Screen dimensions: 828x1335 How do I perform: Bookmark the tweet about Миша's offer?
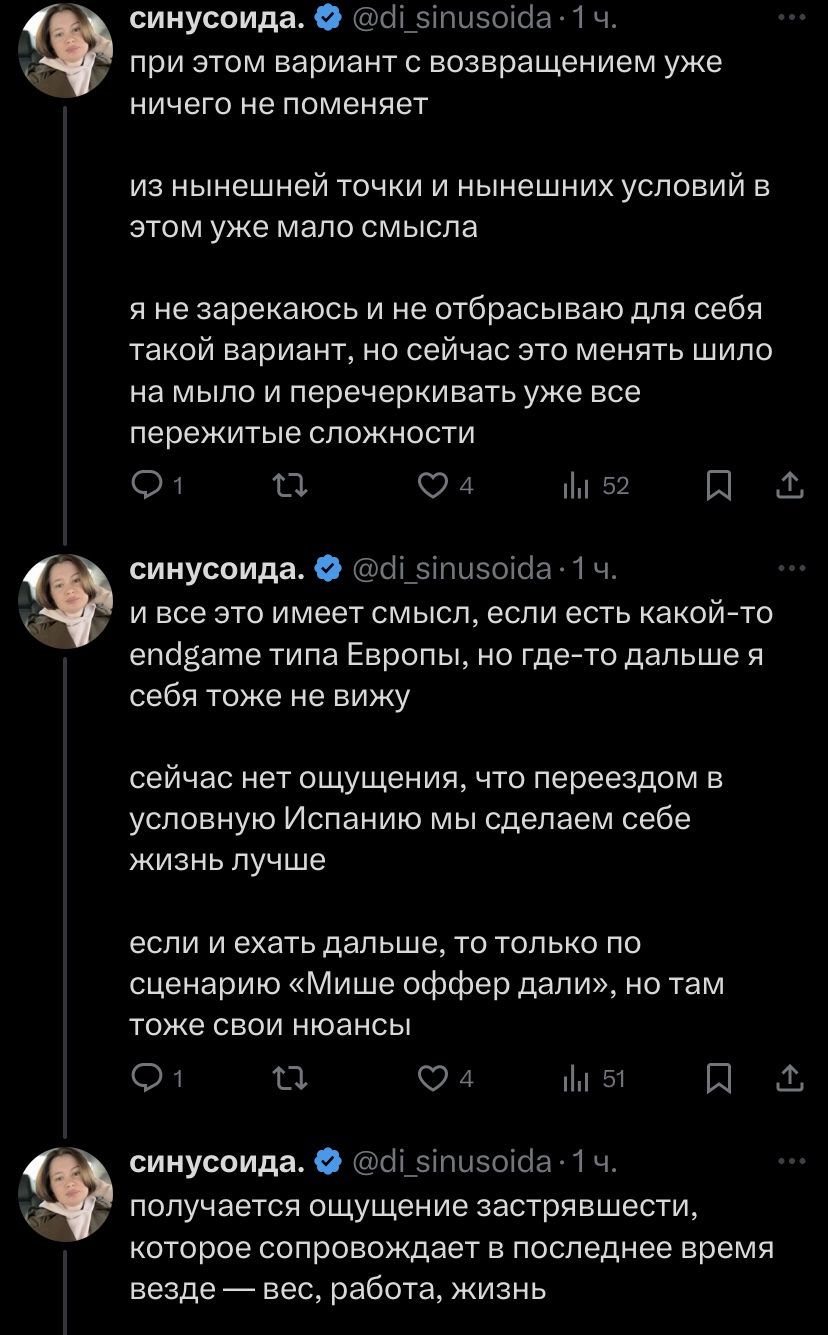click(718, 1078)
